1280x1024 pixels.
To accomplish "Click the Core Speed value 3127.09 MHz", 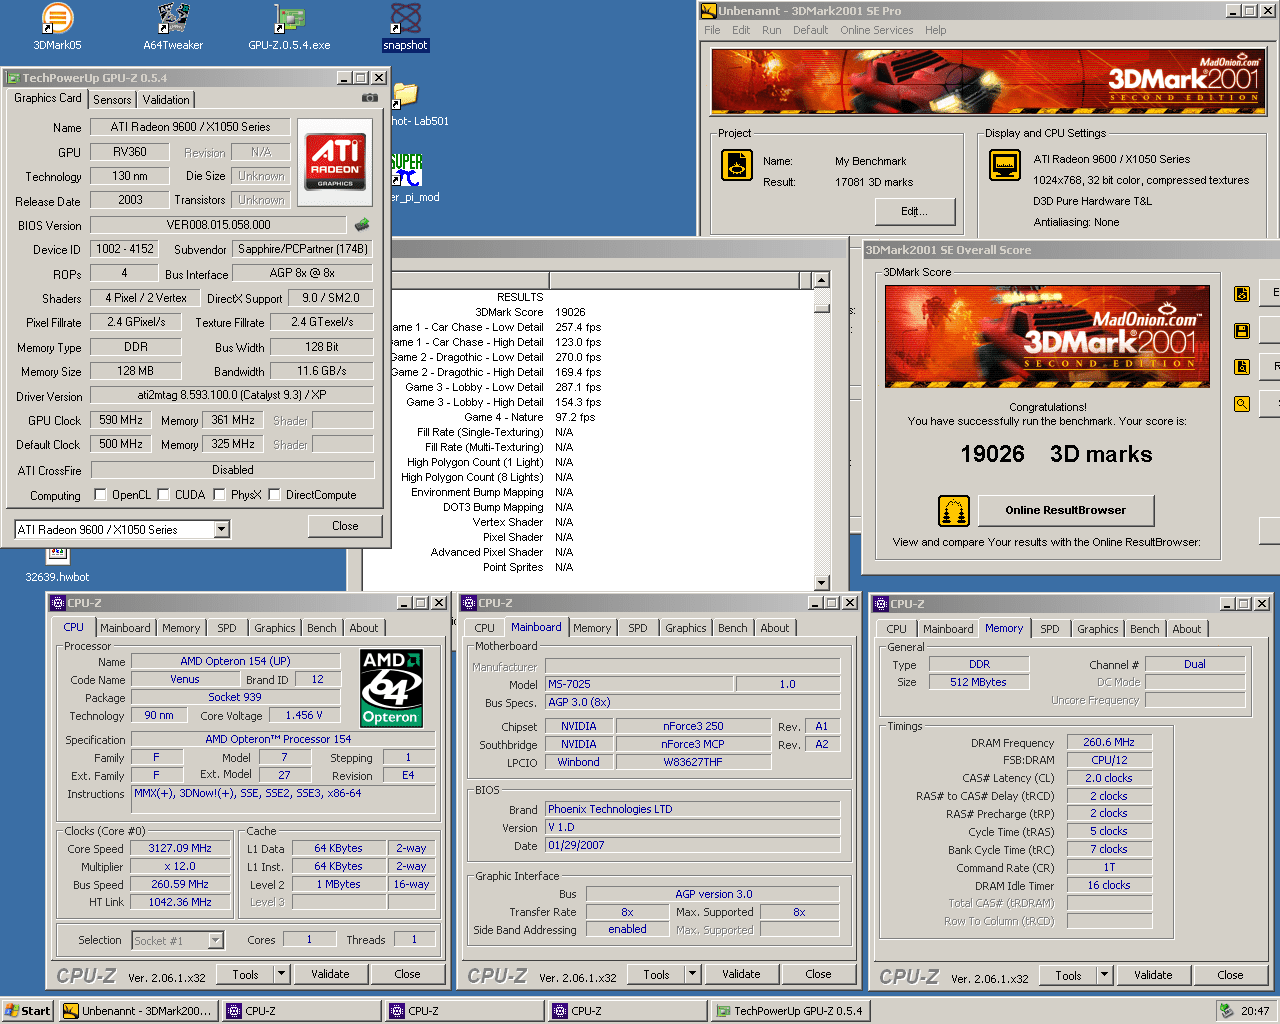I will coord(180,848).
